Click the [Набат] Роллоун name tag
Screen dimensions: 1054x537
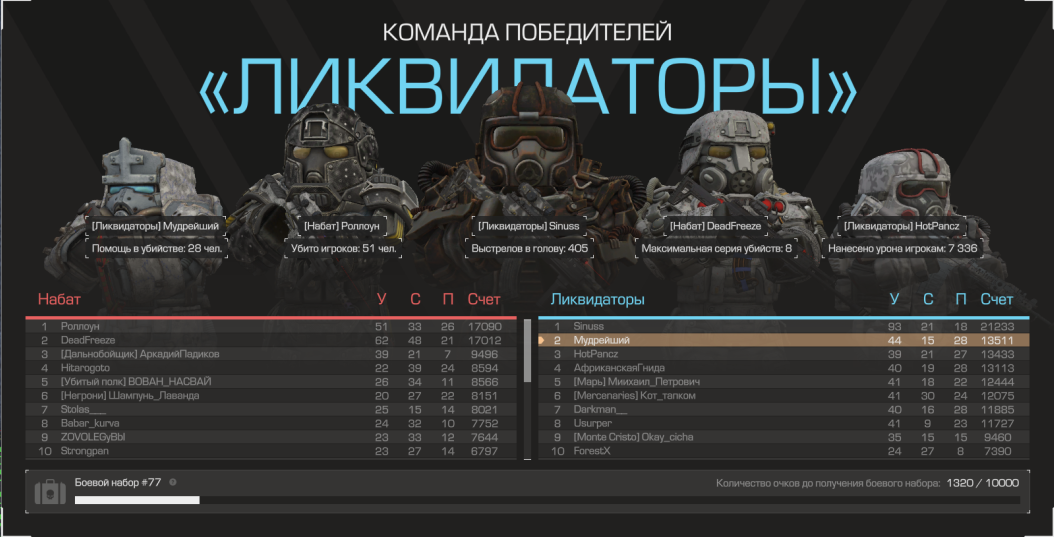pyautogui.click(x=342, y=226)
